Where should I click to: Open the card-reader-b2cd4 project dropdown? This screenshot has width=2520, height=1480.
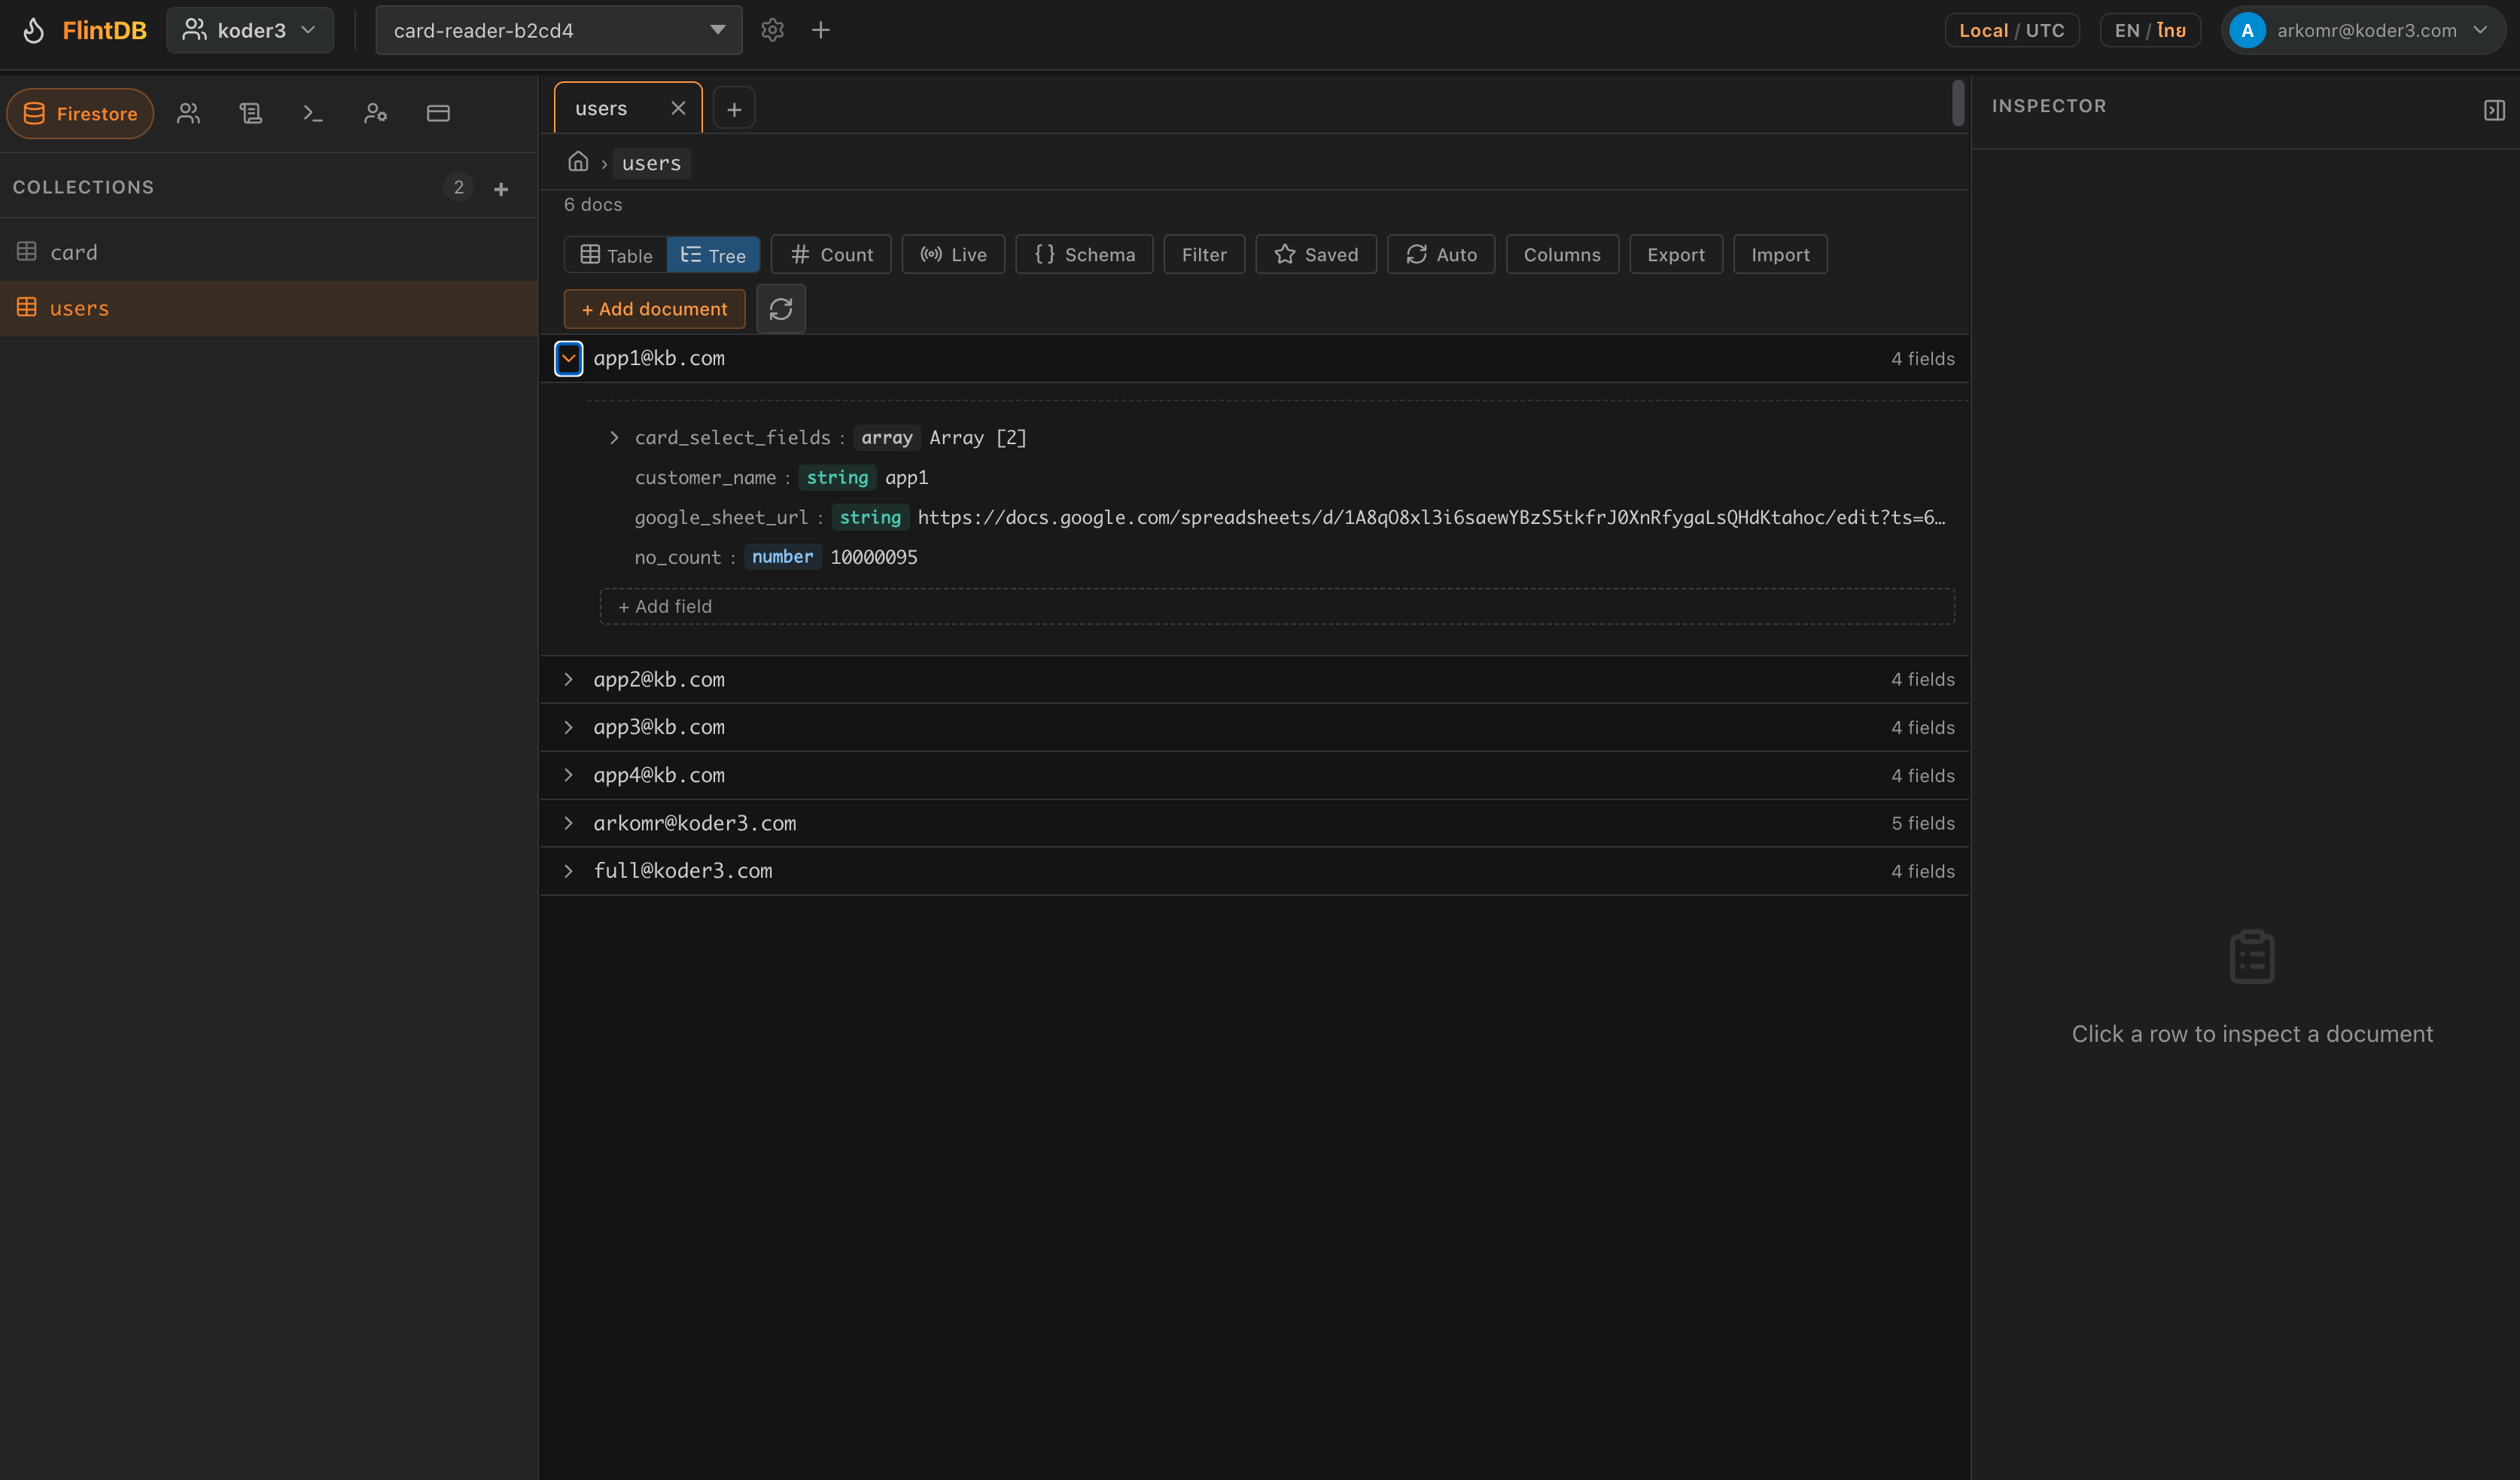coord(559,30)
